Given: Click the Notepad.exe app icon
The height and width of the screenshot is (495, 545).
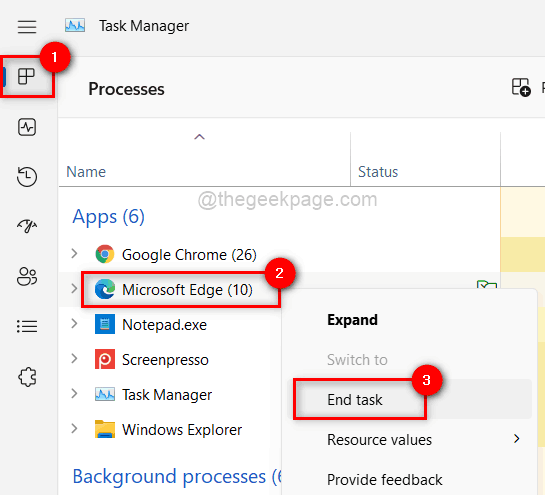Looking at the screenshot, I should tap(105, 324).
